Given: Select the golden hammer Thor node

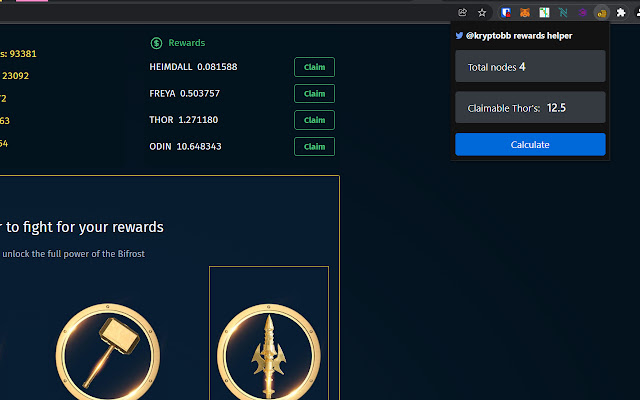Looking at the screenshot, I should pyautogui.click(x=108, y=354).
